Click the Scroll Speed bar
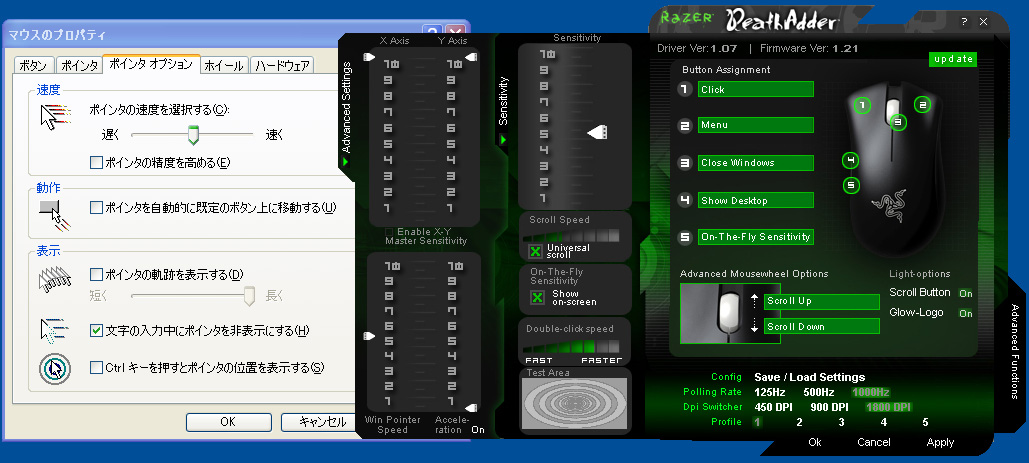 pos(574,235)
